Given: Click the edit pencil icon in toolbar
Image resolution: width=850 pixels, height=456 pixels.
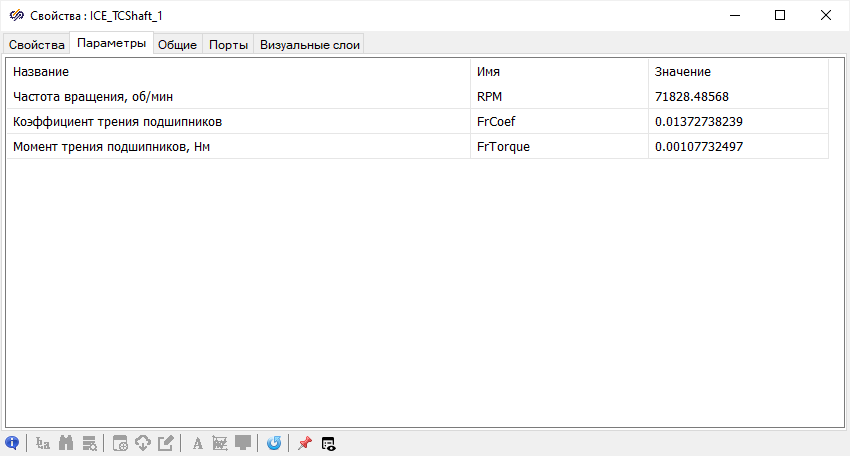Looking at the screenshot, I should (166, 443).
